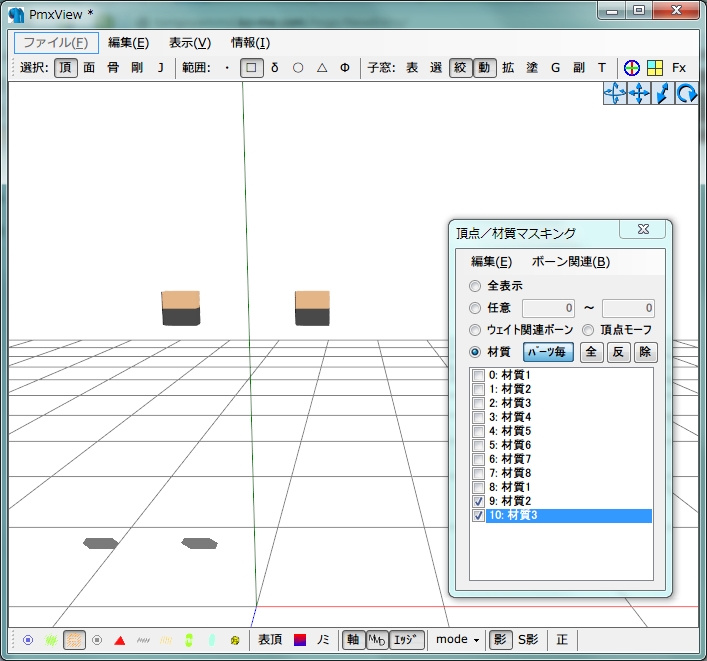Click the camera rotate icon in viewport corner

(687, 94)
